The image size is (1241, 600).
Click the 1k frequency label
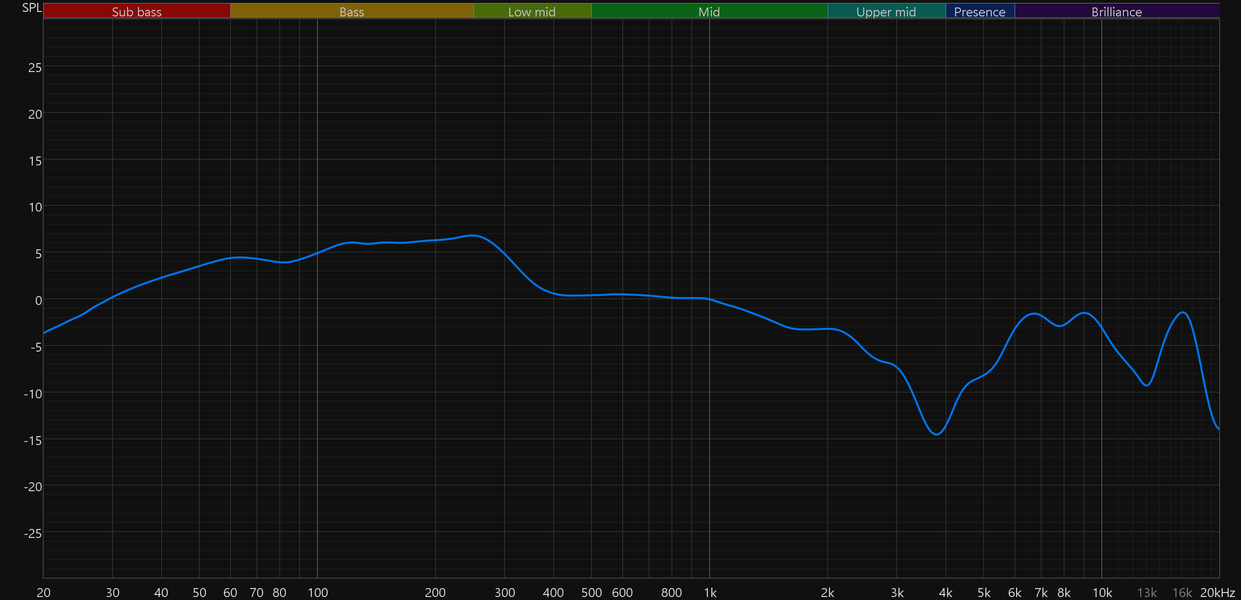click(x=710, y=592)
